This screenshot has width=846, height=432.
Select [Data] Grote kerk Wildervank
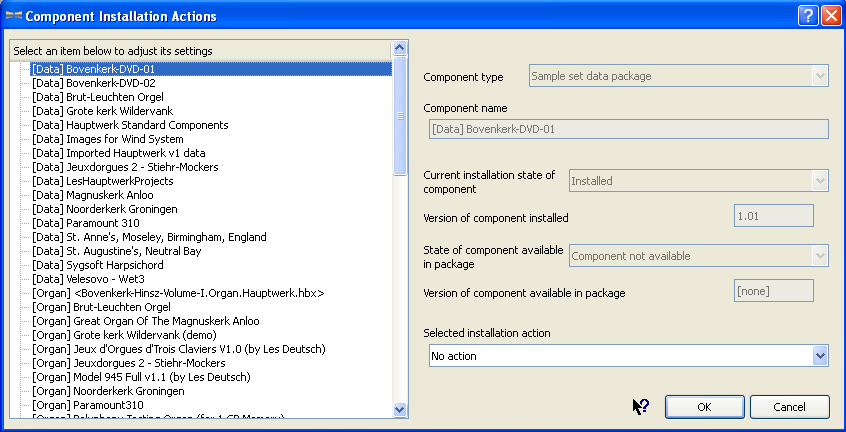coord(103,111)
